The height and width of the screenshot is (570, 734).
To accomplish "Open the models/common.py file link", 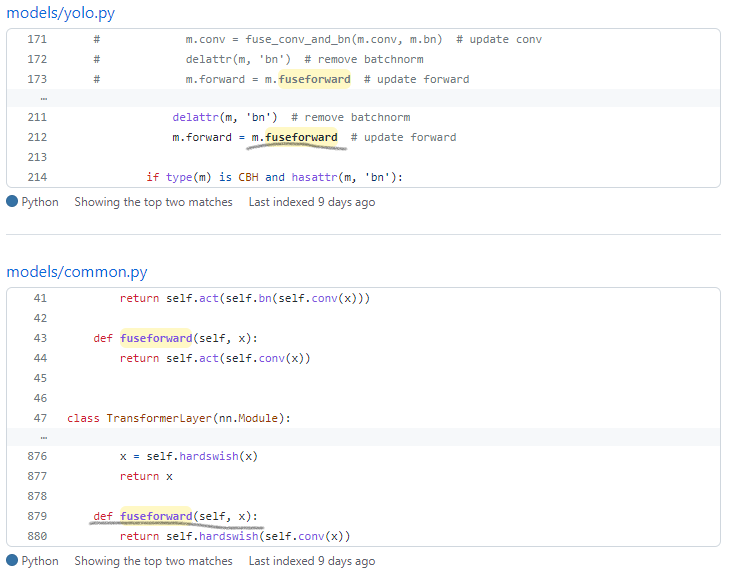I will (x=77, y=271).
